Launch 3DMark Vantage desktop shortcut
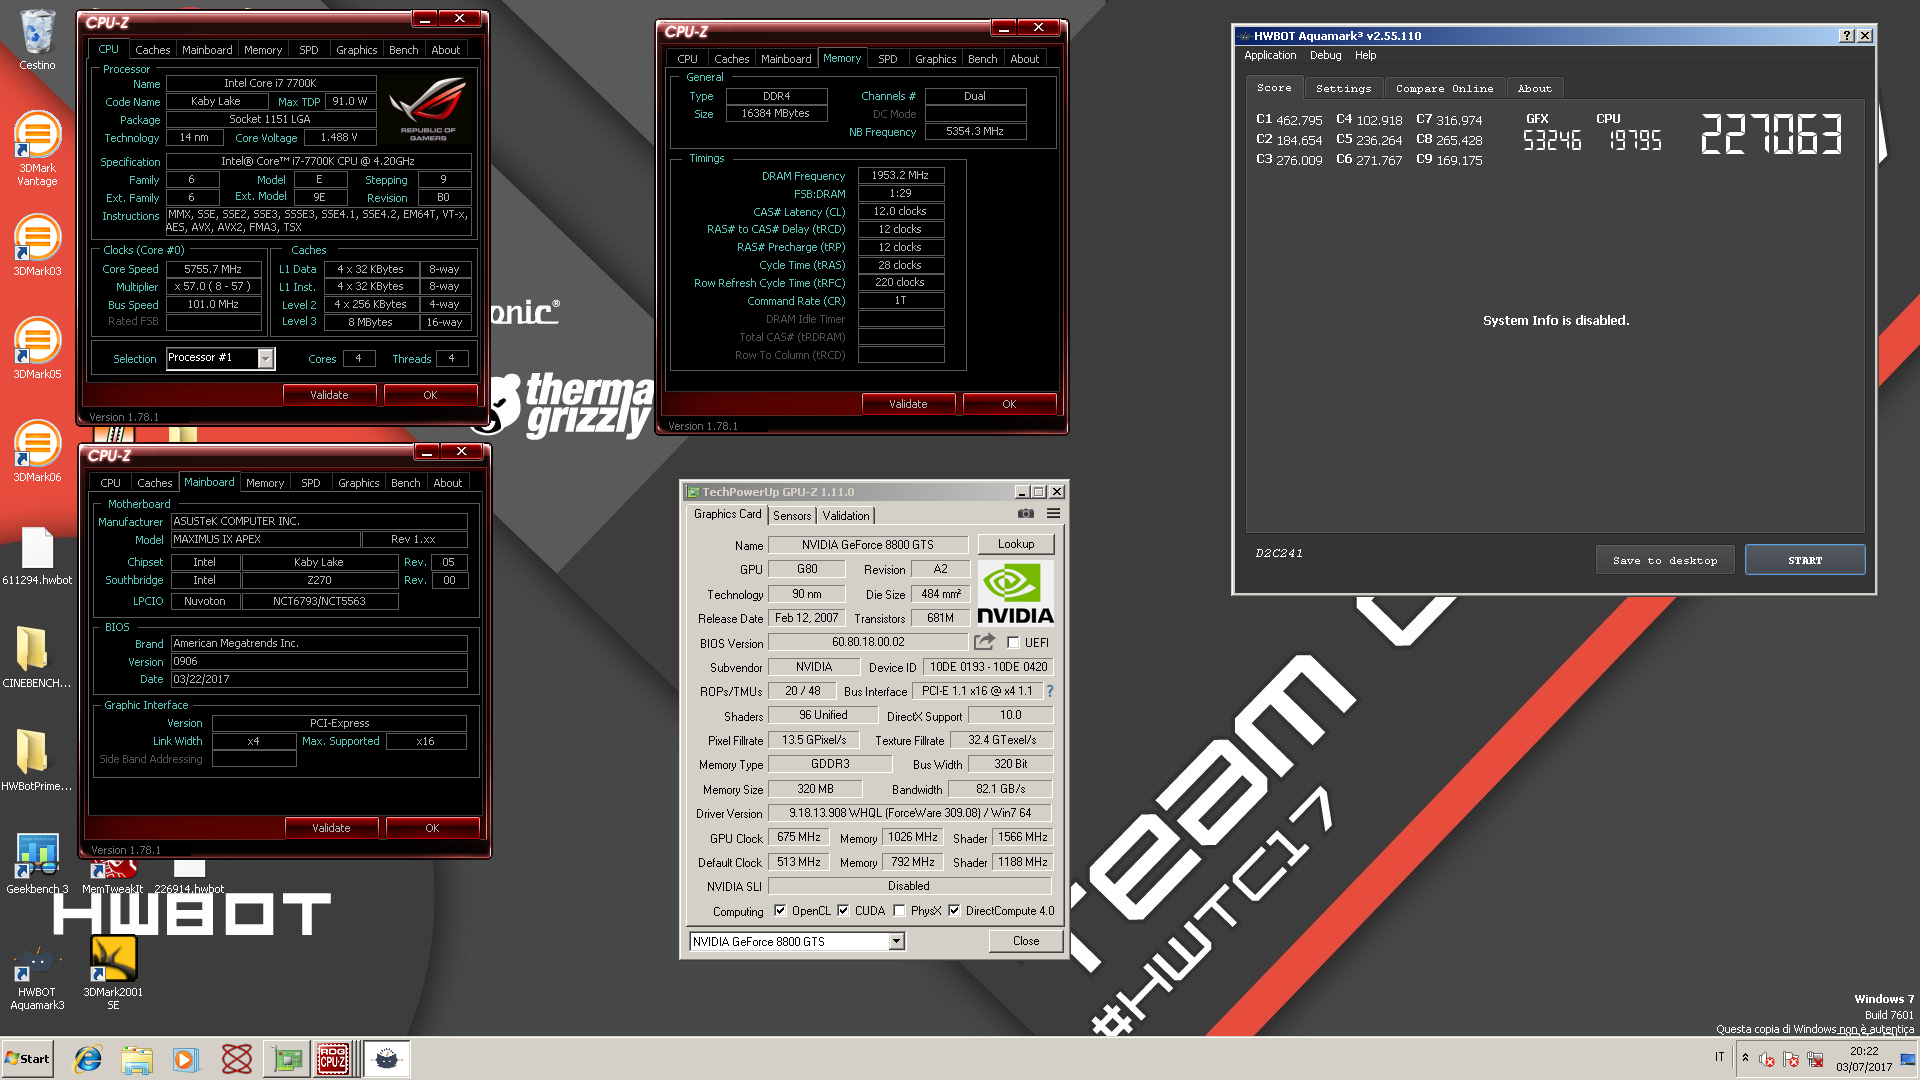 tap(37, 147)
